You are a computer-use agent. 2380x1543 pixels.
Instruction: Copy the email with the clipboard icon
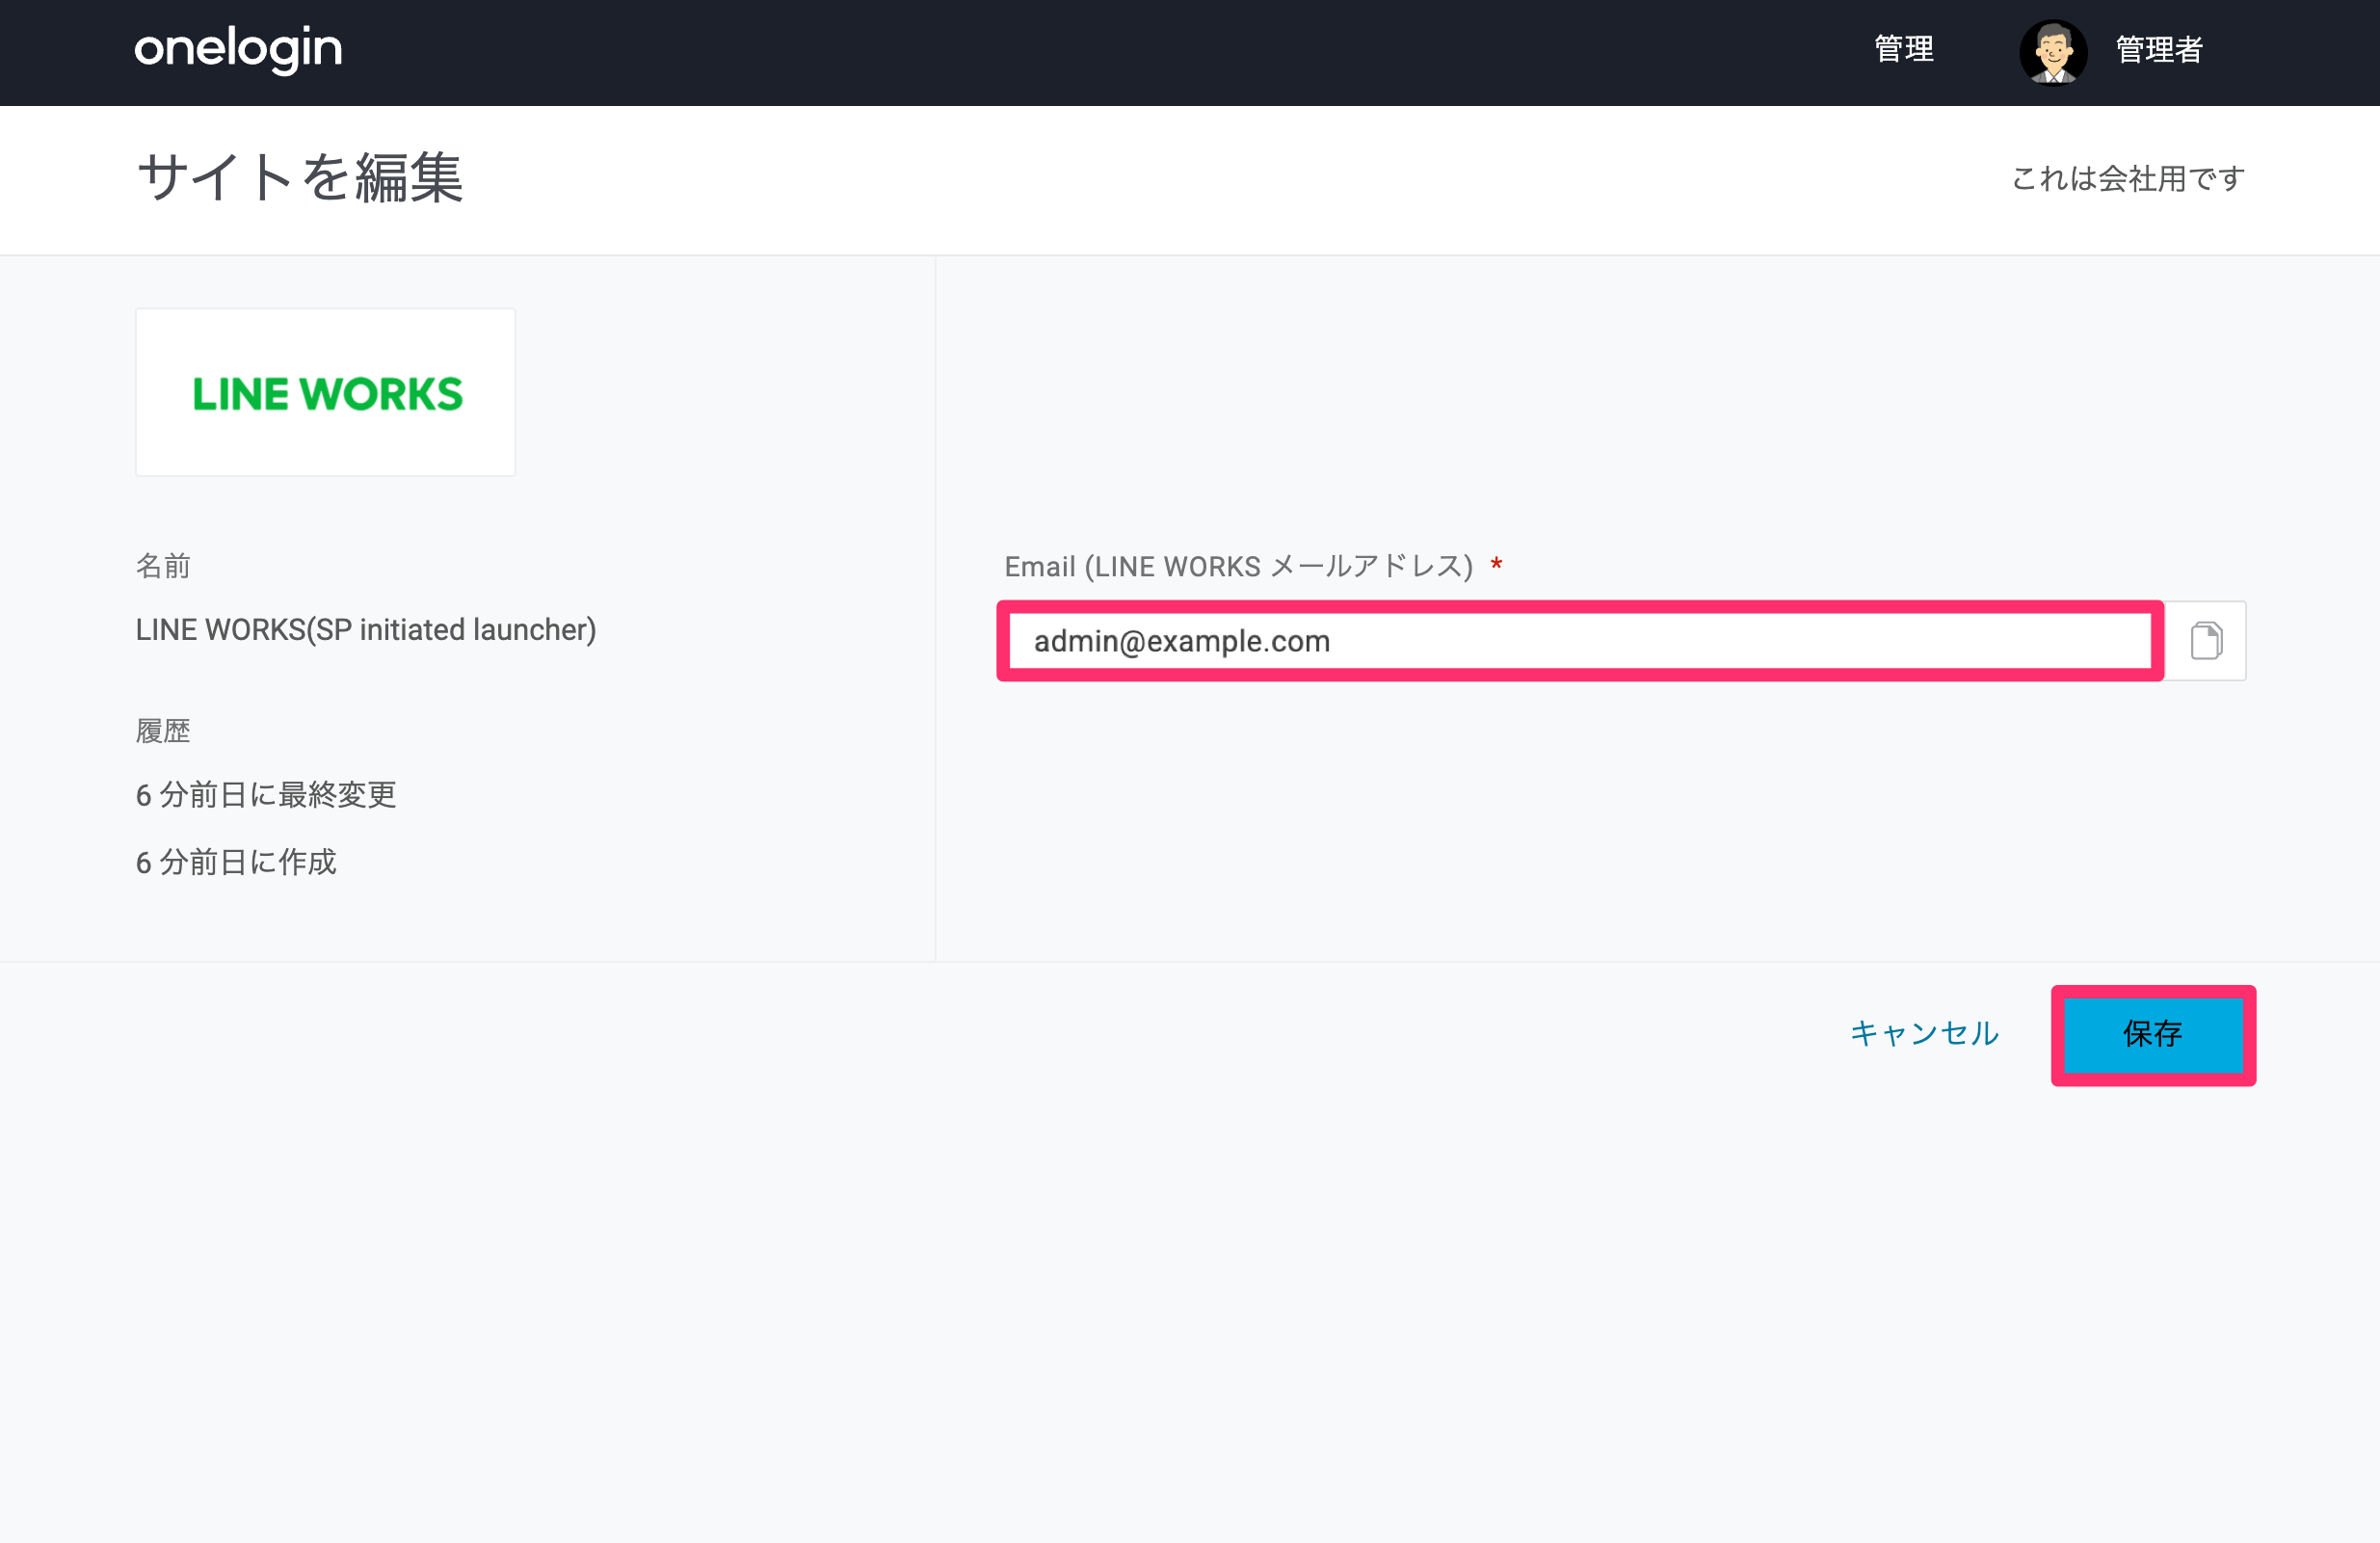click(2206, 641)
